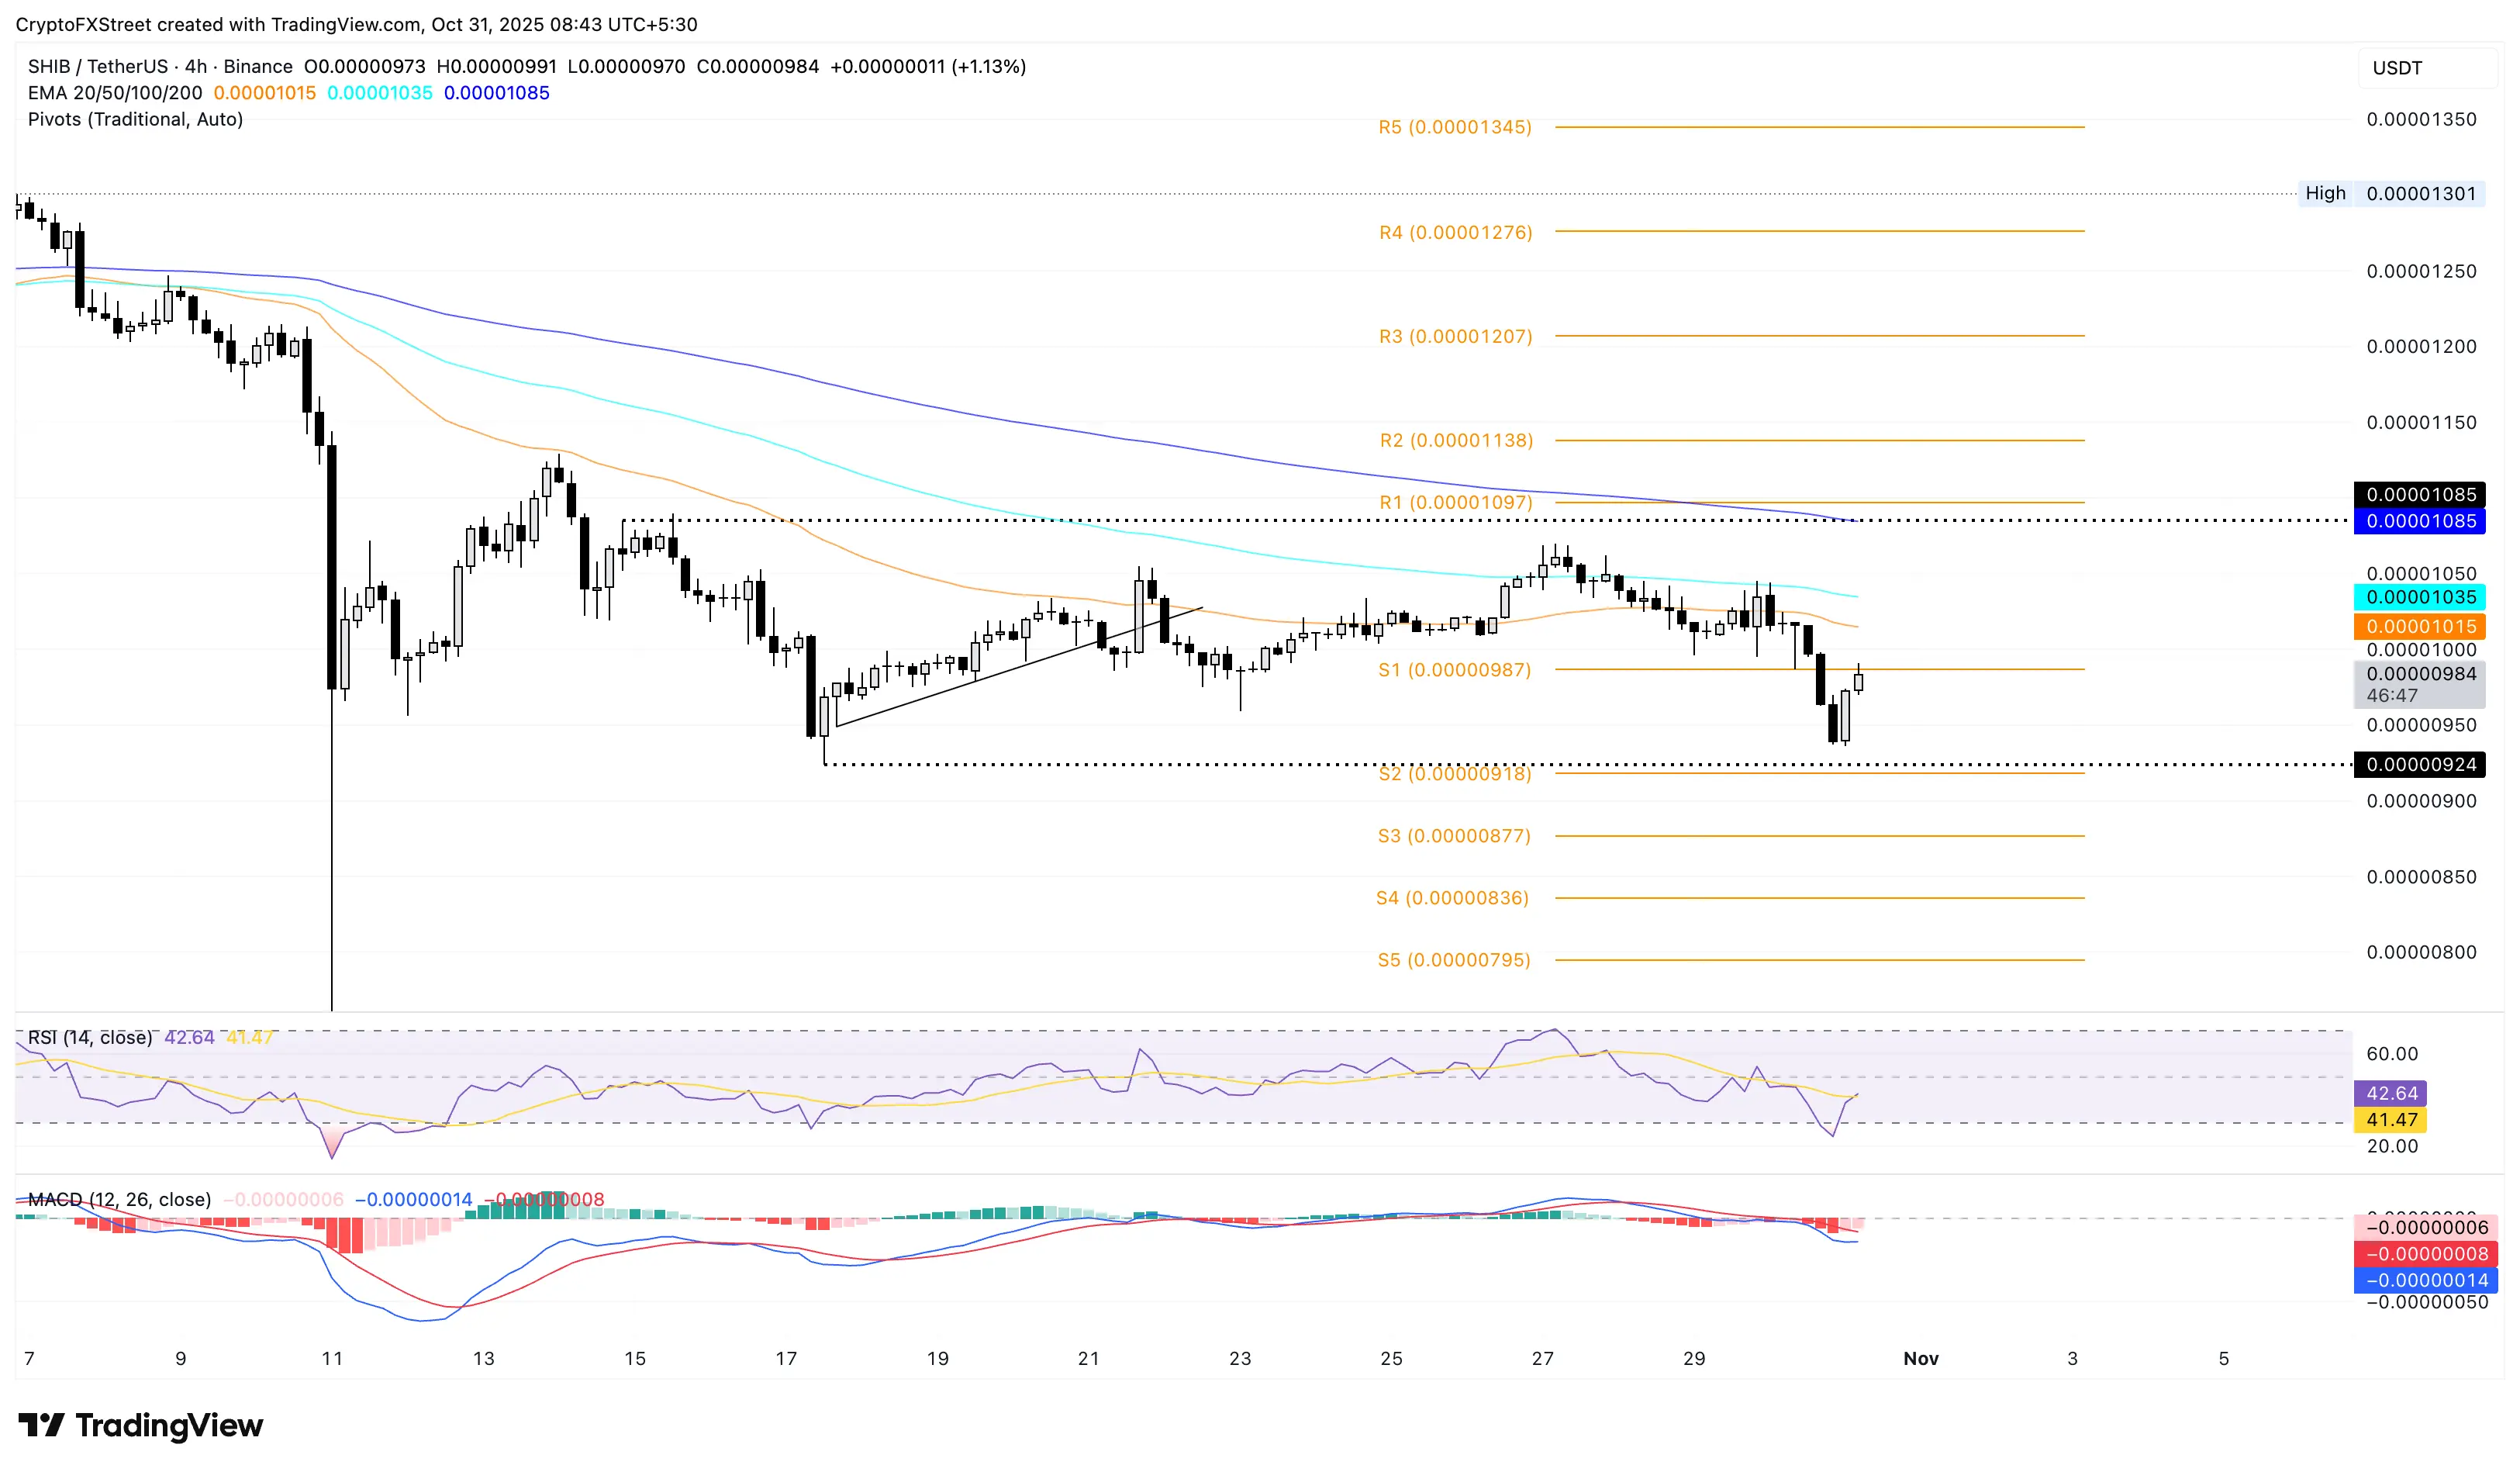Toggle the USDT currency display
The height and width of the screenshot is (1472, 2520).
tap(2397, 68)
